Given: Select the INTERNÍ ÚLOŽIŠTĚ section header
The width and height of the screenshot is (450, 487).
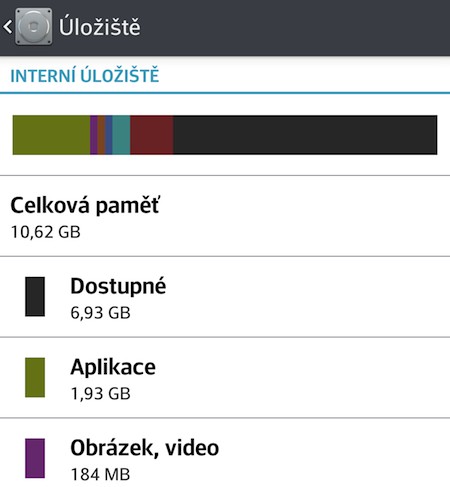Looking at the screenshot, I should (x=85, y=76).
